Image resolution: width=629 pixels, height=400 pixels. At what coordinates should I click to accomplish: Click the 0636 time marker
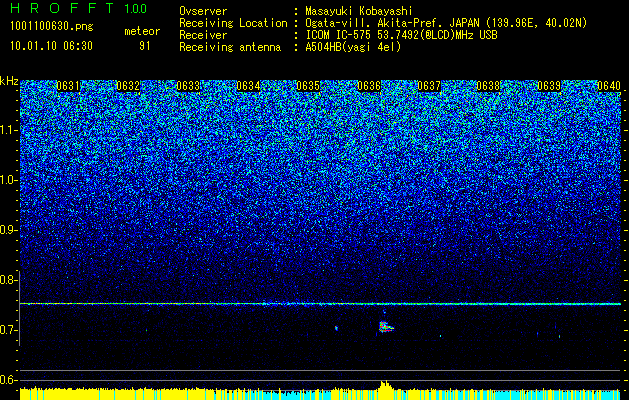click(369, 86)
